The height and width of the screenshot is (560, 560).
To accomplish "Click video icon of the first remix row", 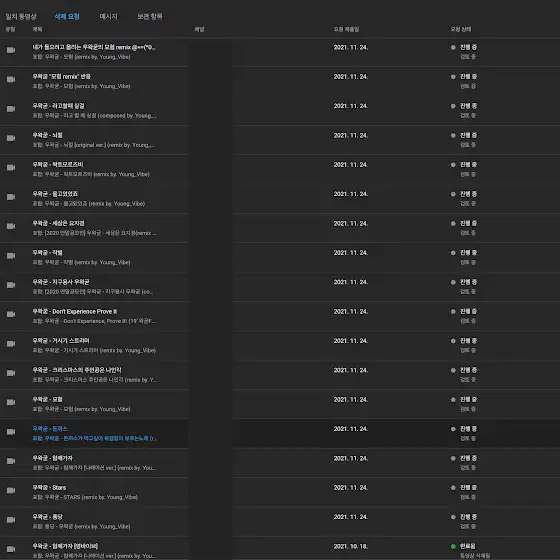I will (x=11, y=50).
